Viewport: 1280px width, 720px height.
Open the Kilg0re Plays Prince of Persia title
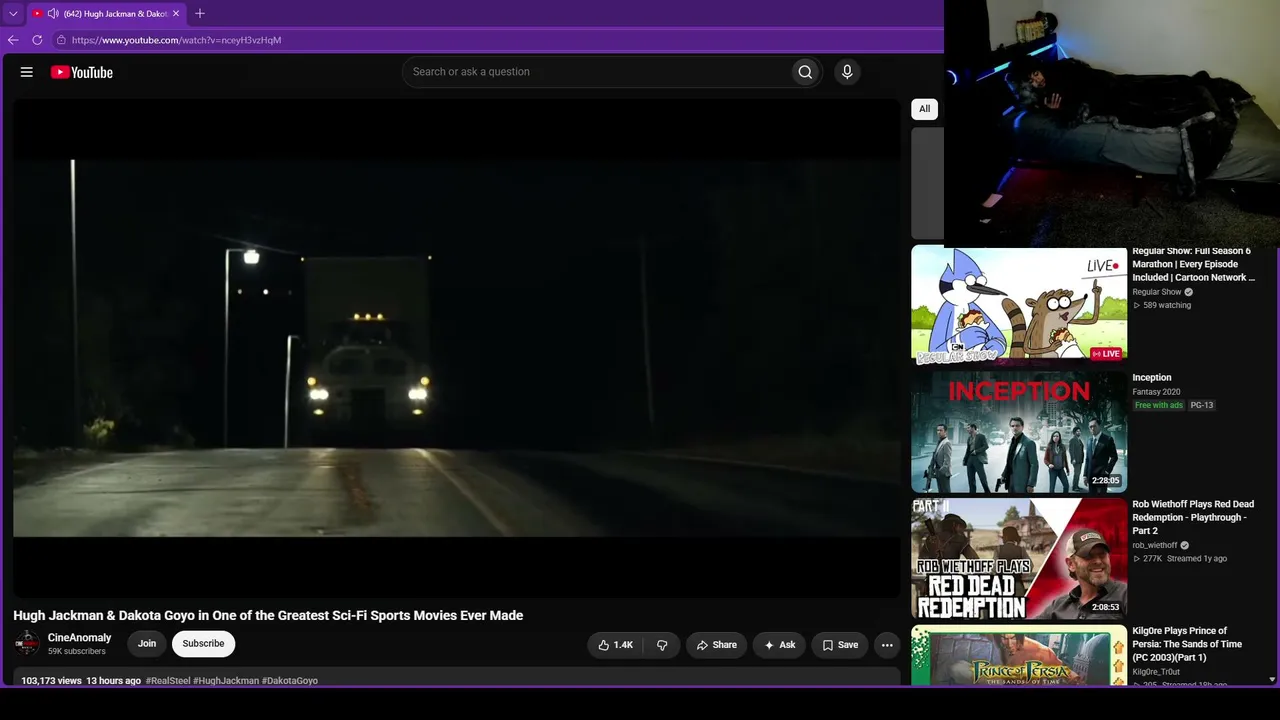[1187, 644]
